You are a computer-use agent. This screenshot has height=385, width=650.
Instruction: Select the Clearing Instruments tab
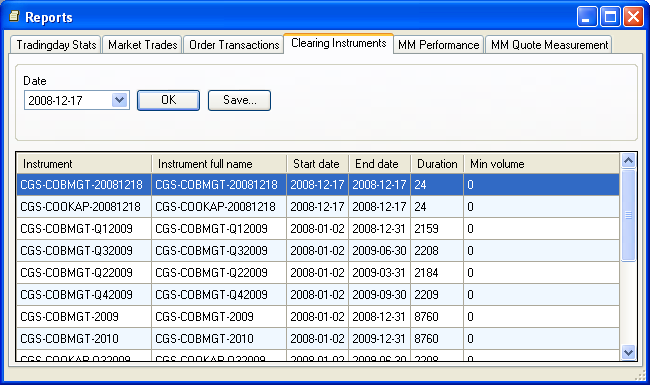[339, 43]
